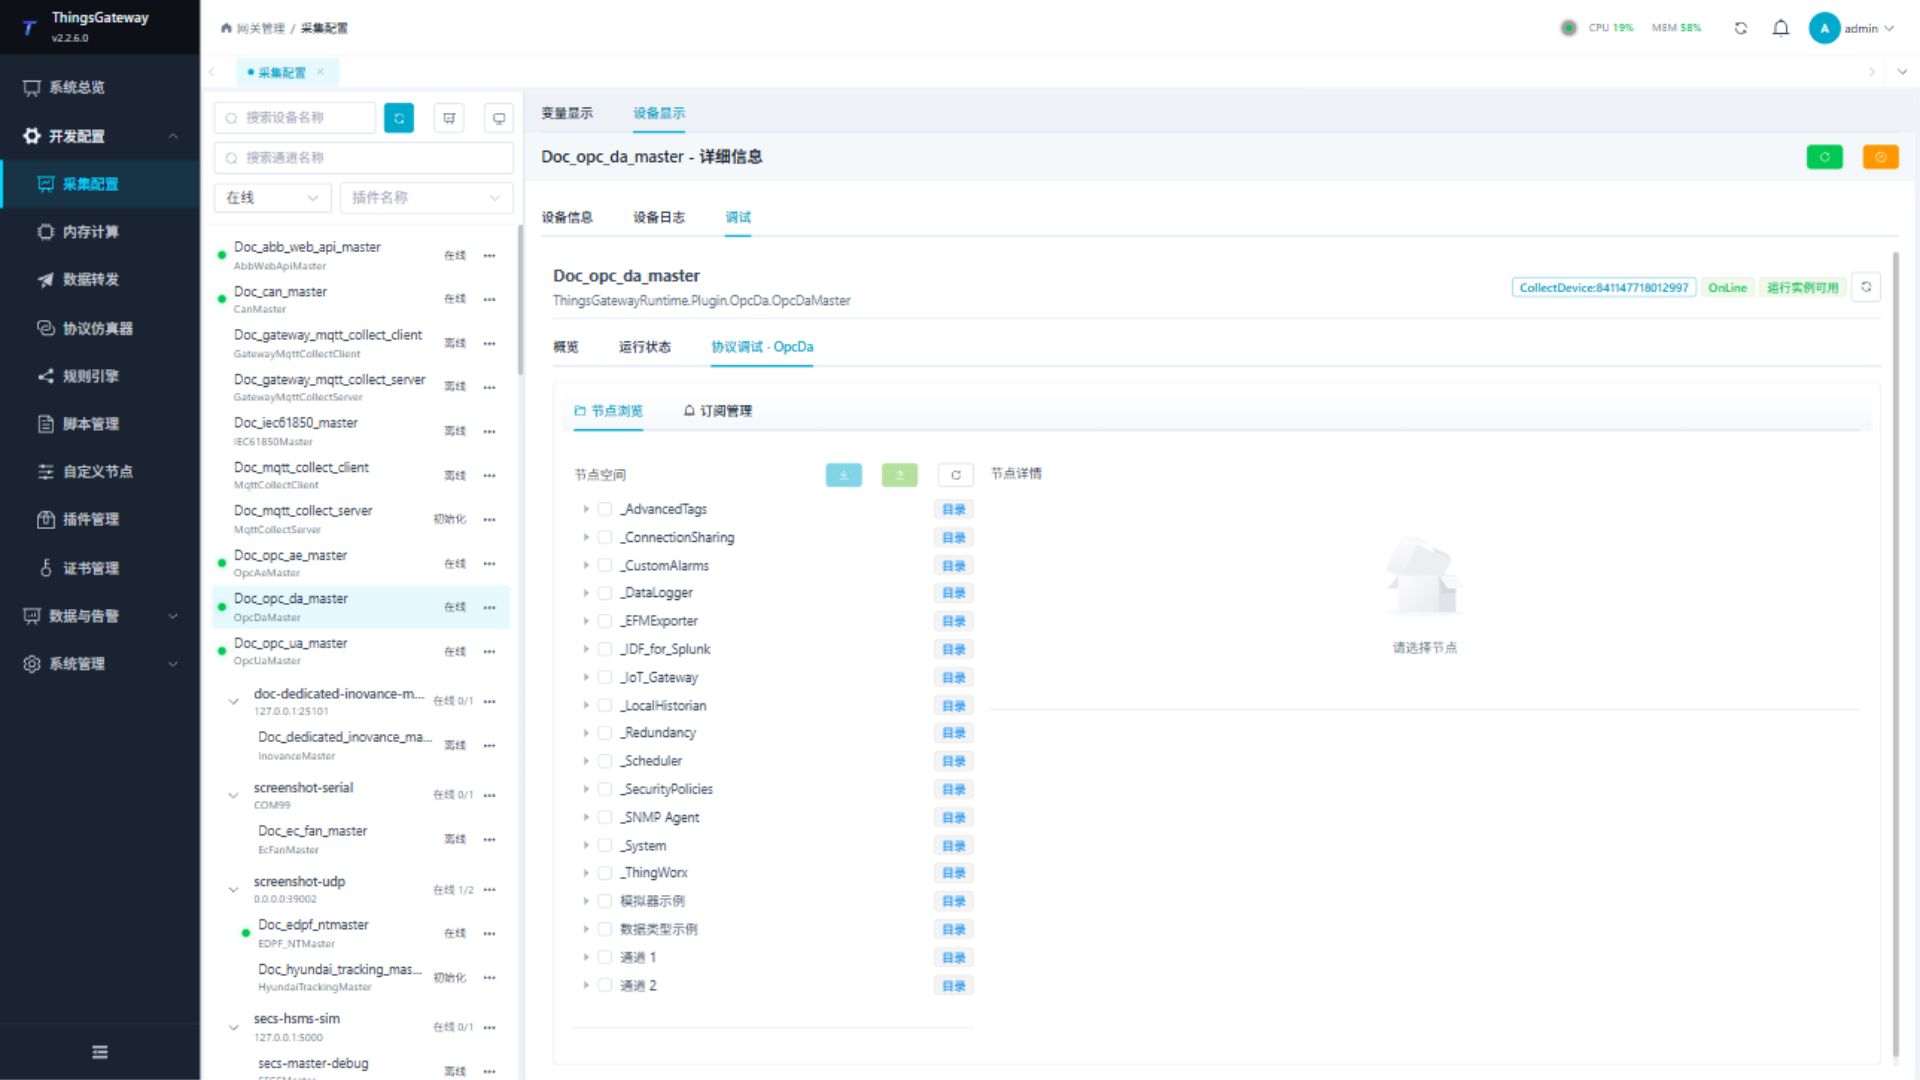The width and height of the screenshot is (1920, 1080).
Task: Collapse the secs-hsms-sim channel group
Action: (233, 1027)
